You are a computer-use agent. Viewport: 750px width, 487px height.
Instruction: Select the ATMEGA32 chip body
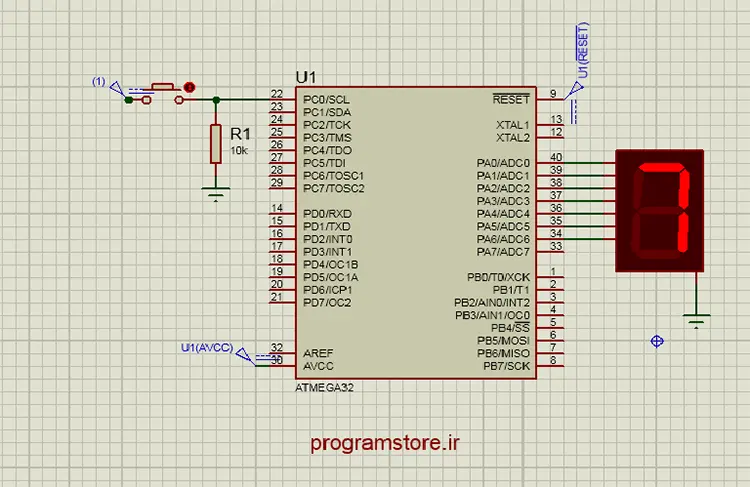(416, 233)
